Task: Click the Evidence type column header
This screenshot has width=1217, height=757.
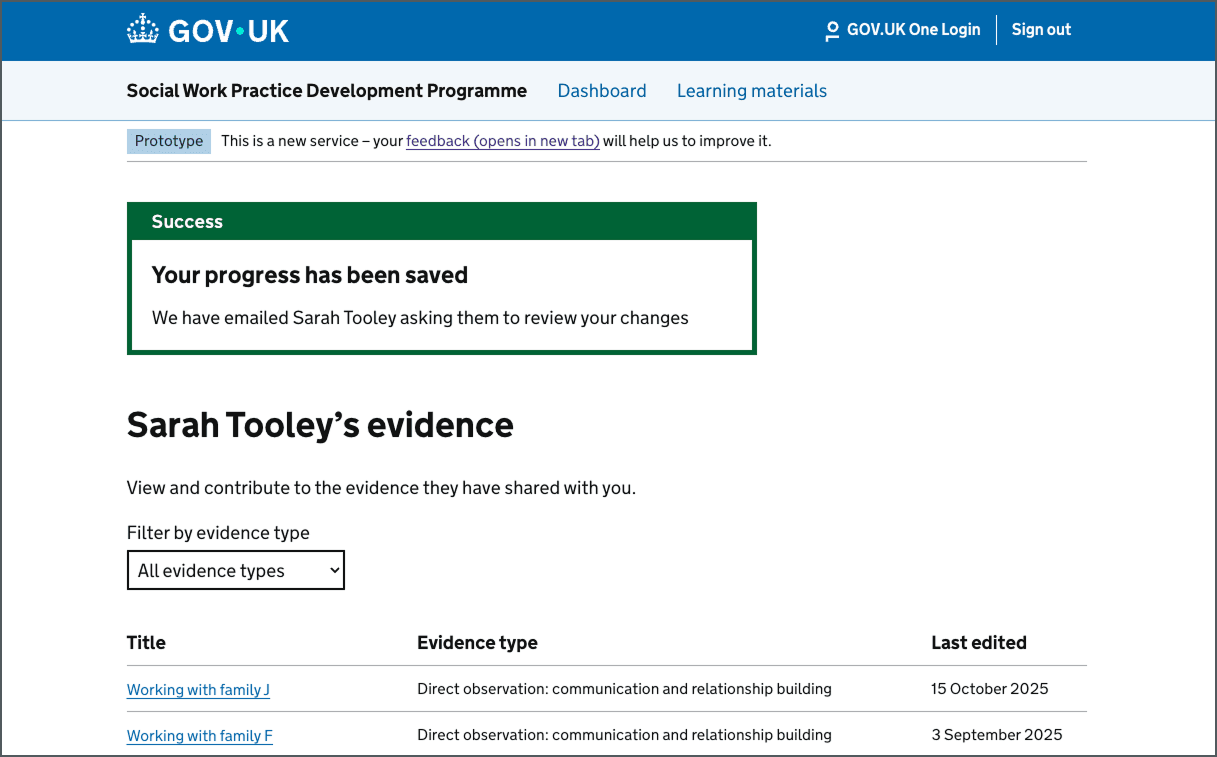Action: 477,642
